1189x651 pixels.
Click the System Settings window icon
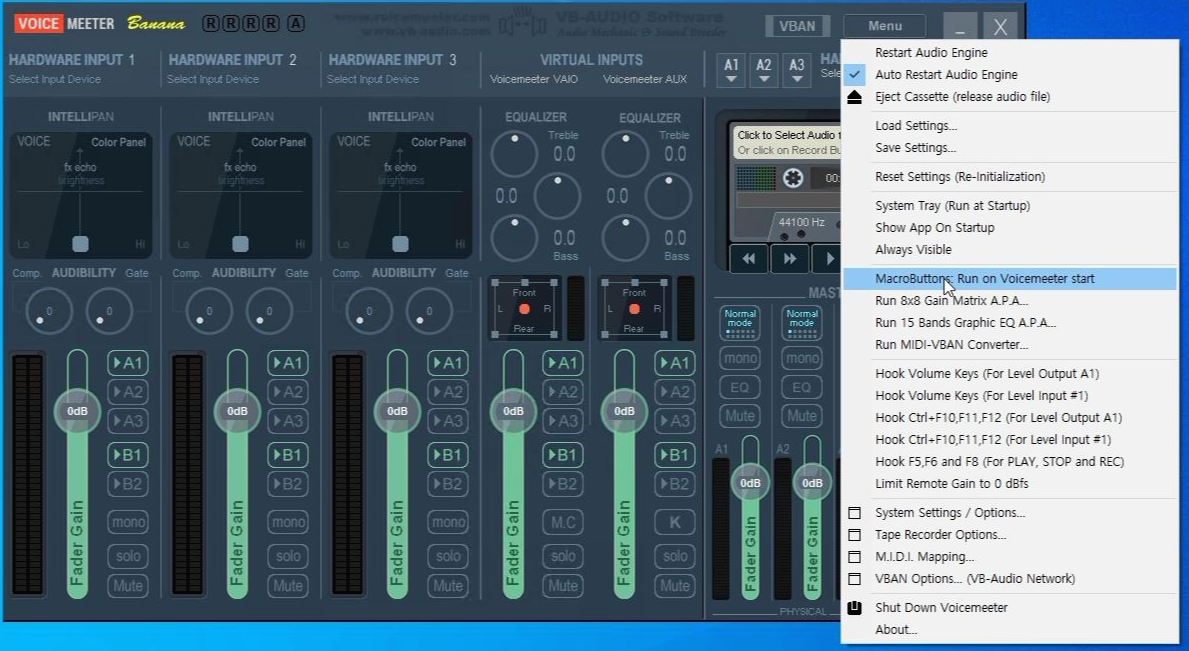(x=855, y=513)
